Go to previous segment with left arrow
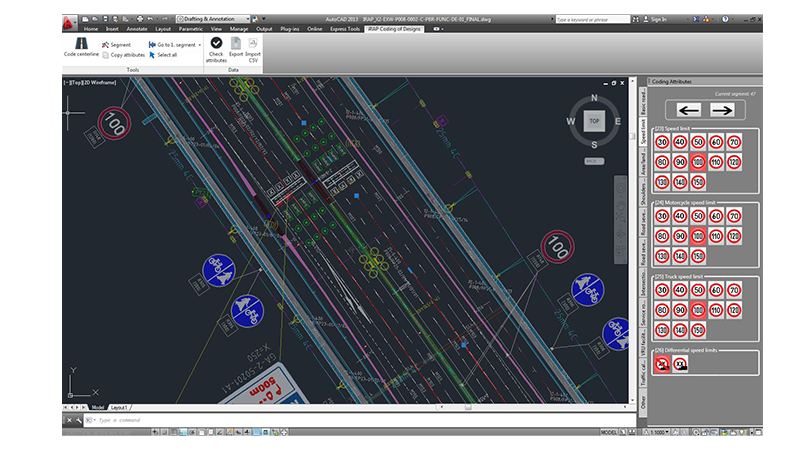This screenshot has width=800, height=450. point(689,110)
